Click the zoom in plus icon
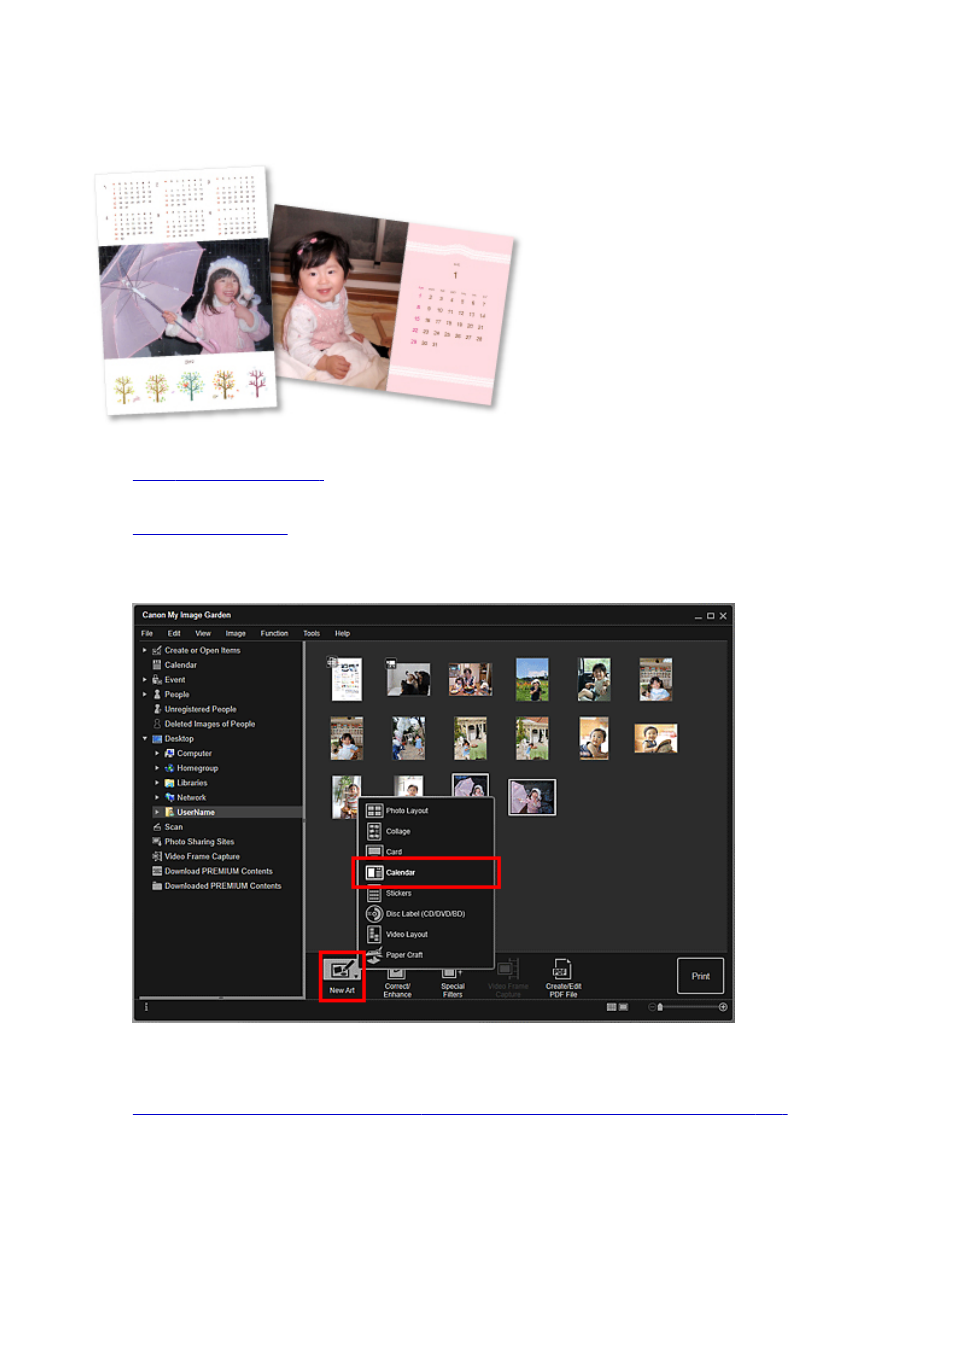The width and height of the screenshot is (954, 1350). (723, 1007)
